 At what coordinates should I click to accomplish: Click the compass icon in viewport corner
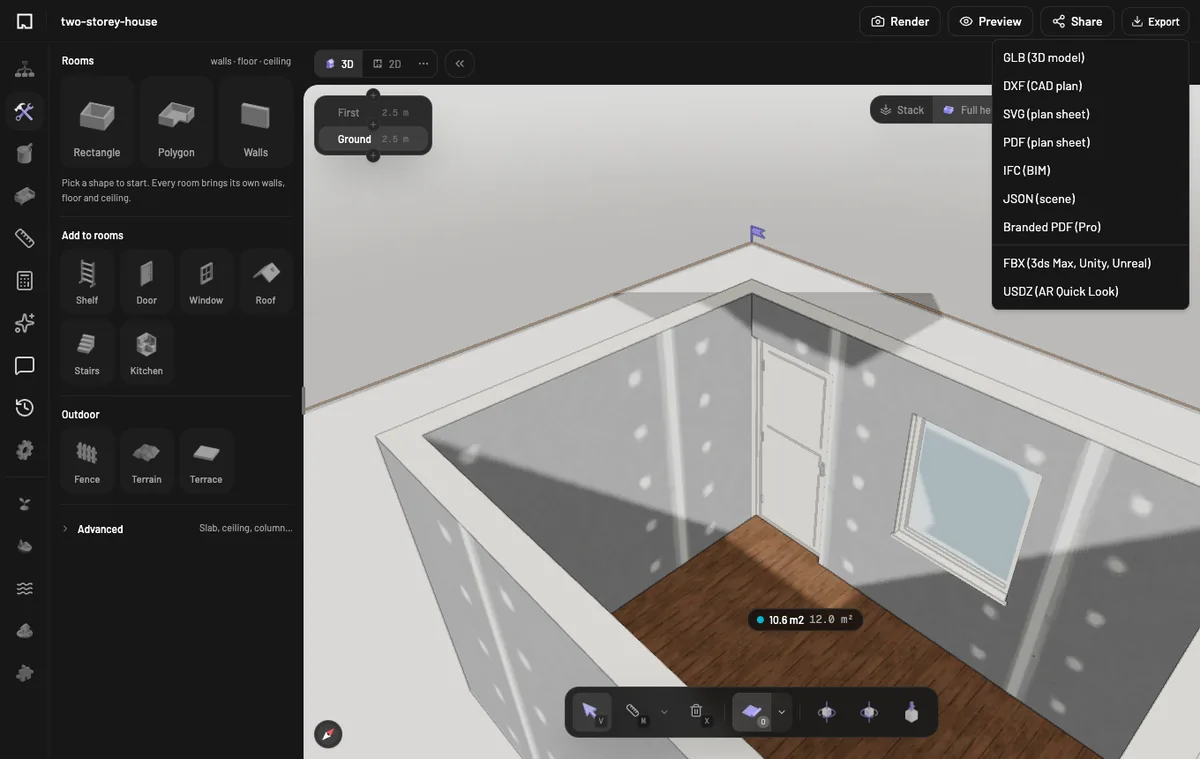click(x=328, y=734)
